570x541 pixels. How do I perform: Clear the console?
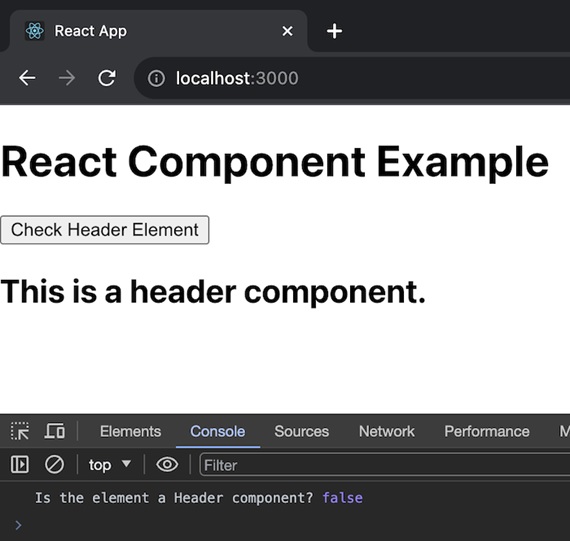click(x=54, y=464)
